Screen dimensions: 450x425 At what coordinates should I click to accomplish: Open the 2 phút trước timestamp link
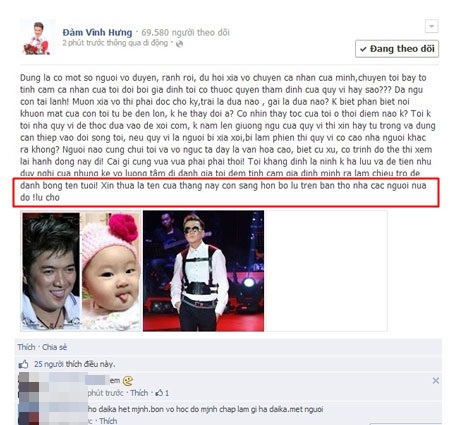(83, 43)
